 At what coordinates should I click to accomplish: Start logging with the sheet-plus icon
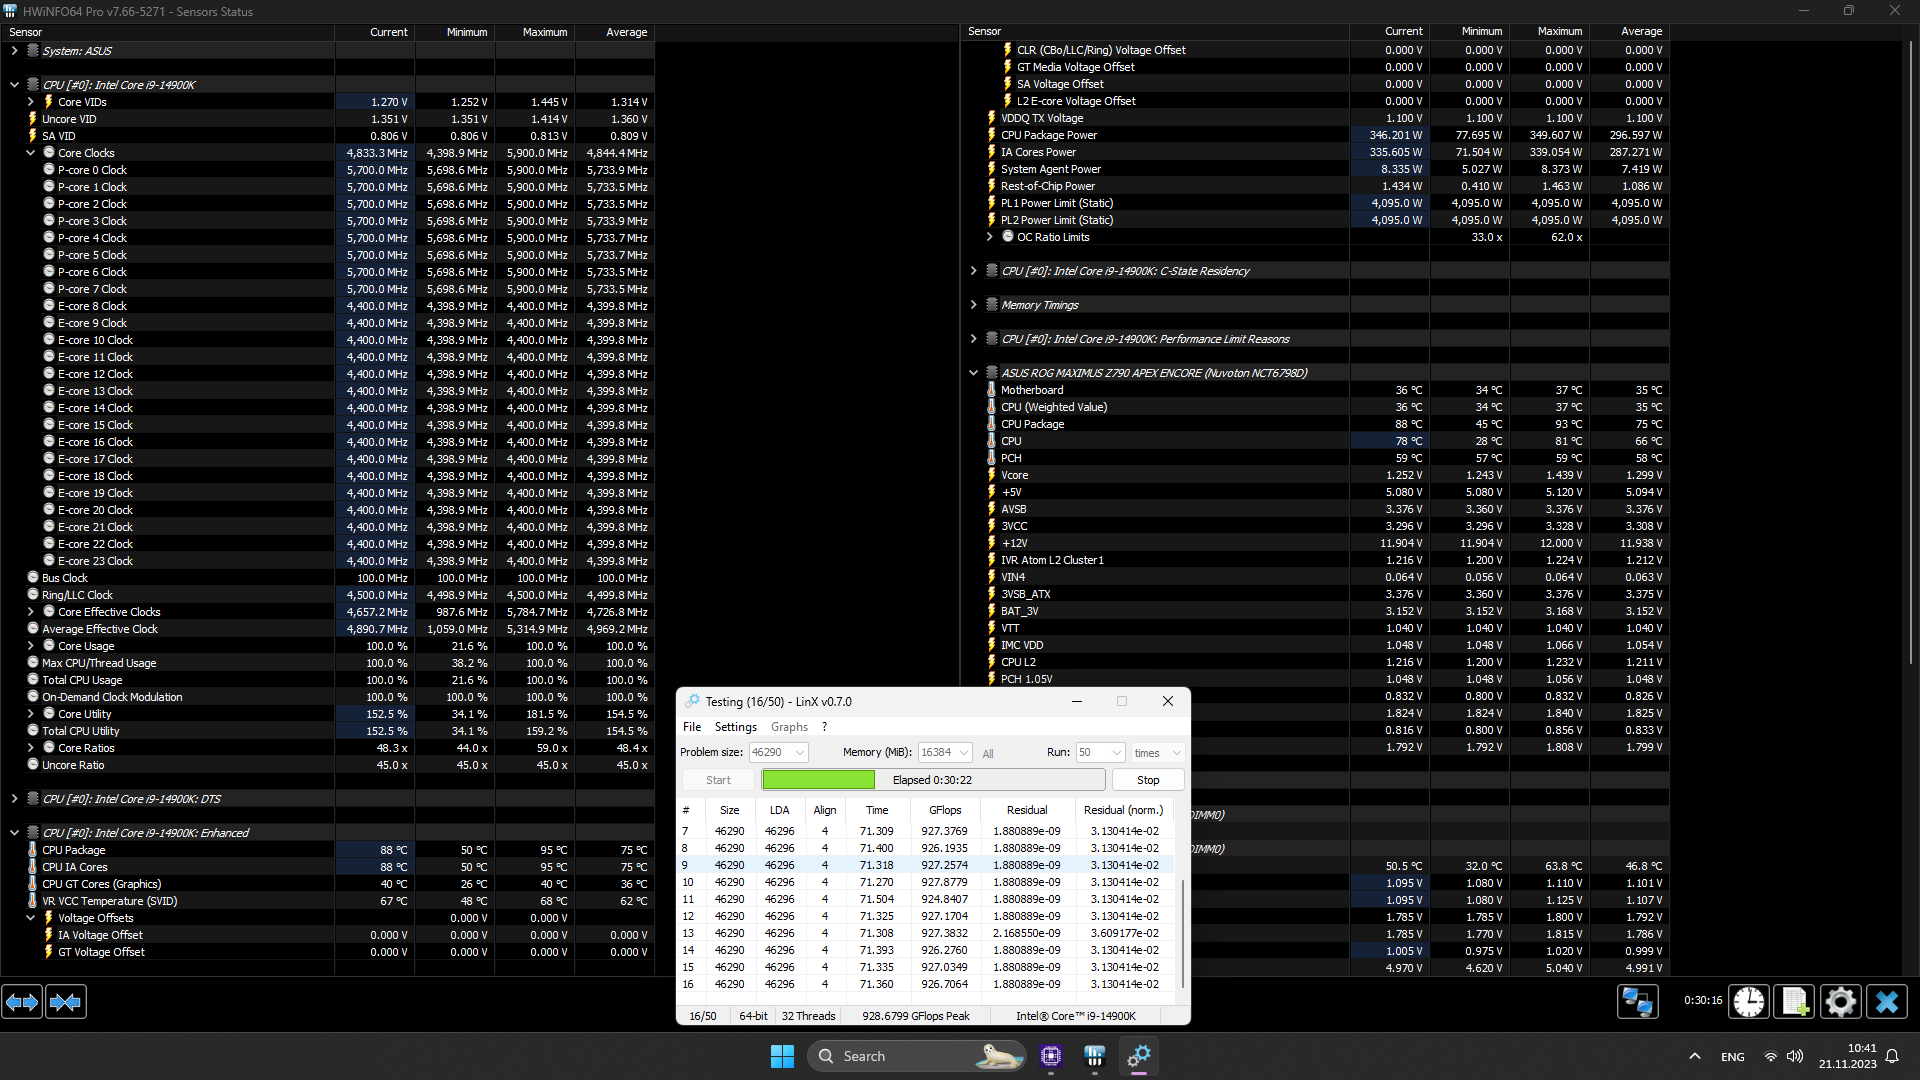point(1794,1001)
